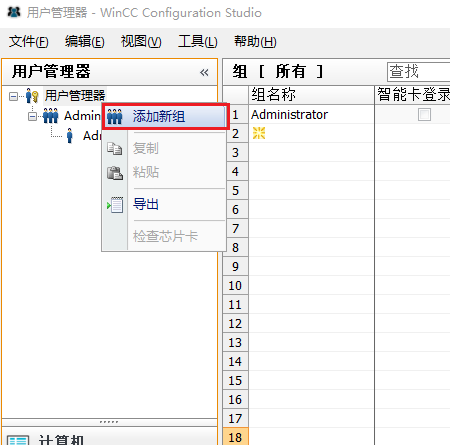Toggle smart card login checkbox for Administrator
The height and width of the screenshot is (445, 450).
click(x=424, y=115)
